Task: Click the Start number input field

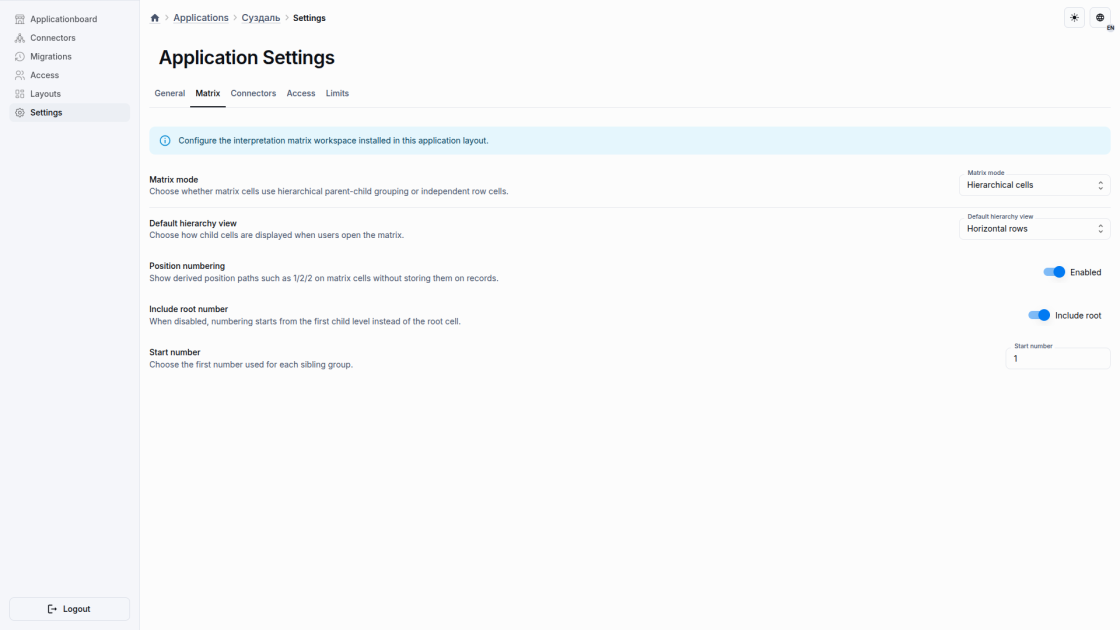Action: click(1058, 359)
